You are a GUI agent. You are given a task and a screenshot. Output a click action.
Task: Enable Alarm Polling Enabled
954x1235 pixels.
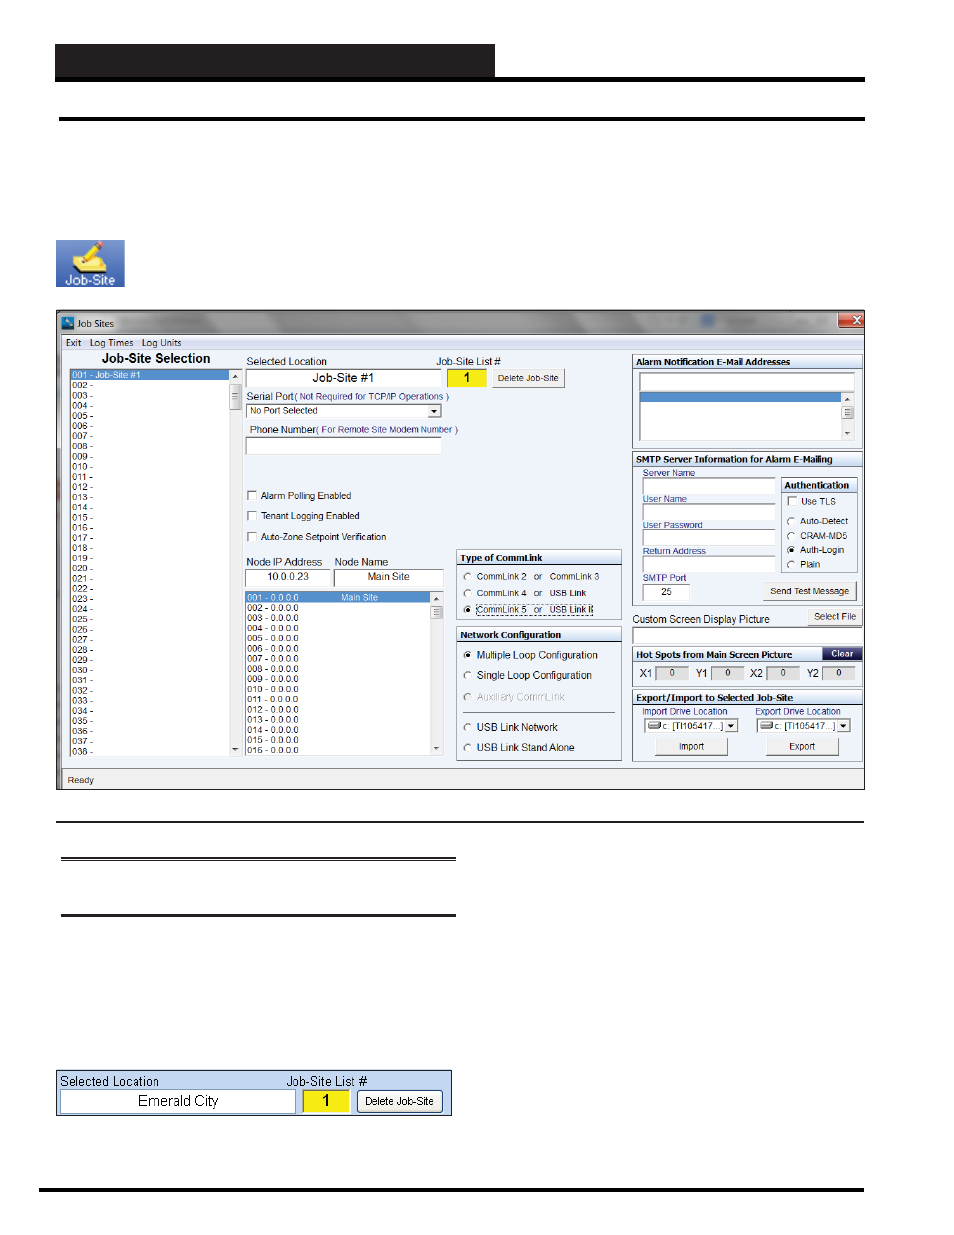[252, 495]
